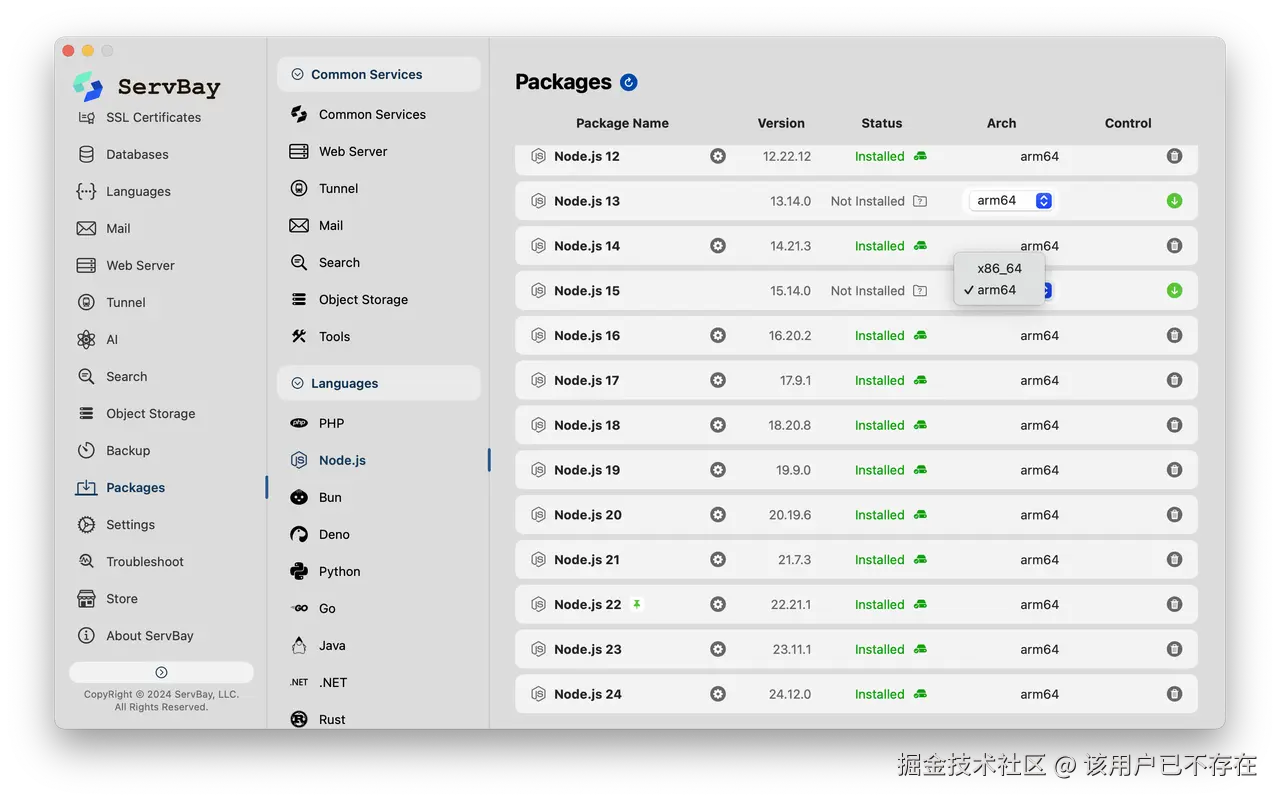Select Tools in middle panel
This screenshot has height=801, width=1280.
[x=320, y=336]
